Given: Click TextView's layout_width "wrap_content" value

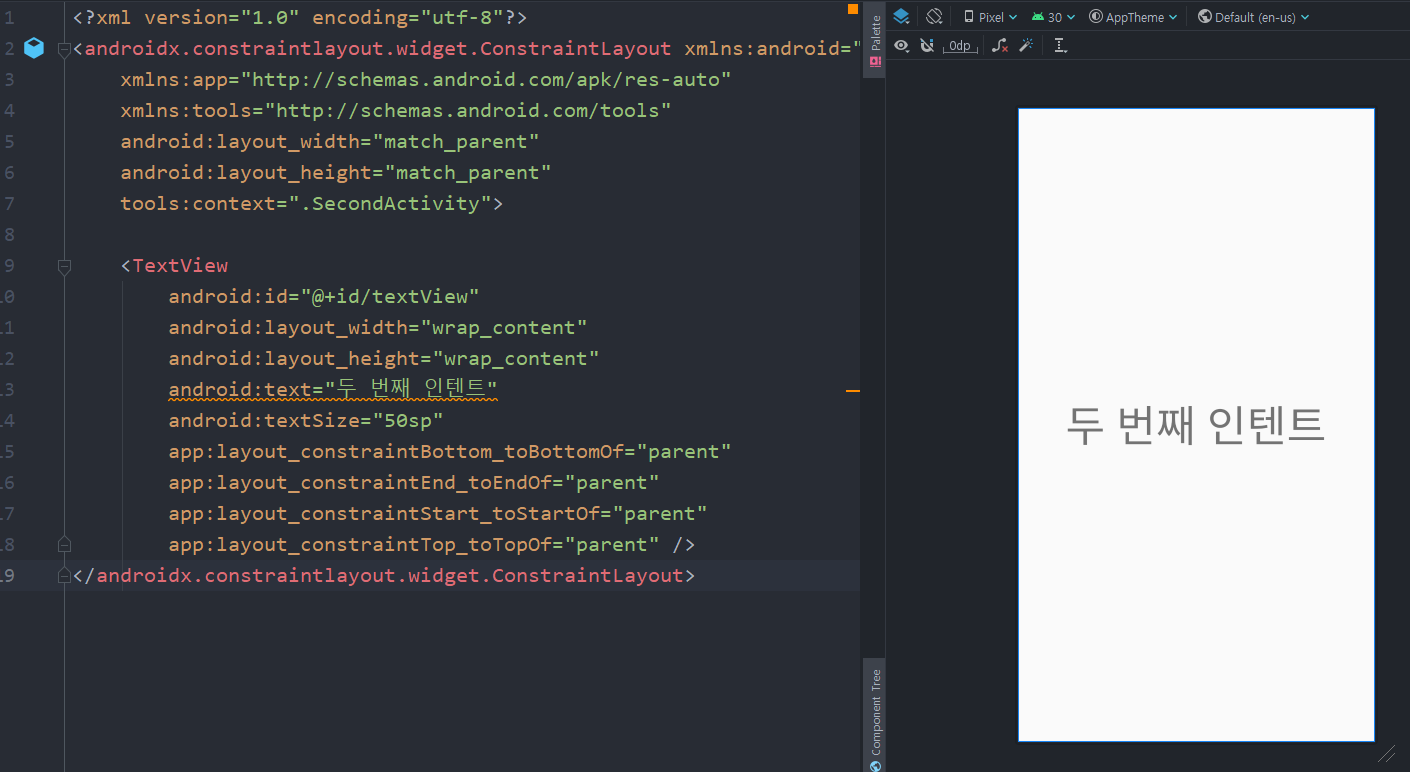Looking at the screenshot, I should pyautogui.click(x=504, y=327).
